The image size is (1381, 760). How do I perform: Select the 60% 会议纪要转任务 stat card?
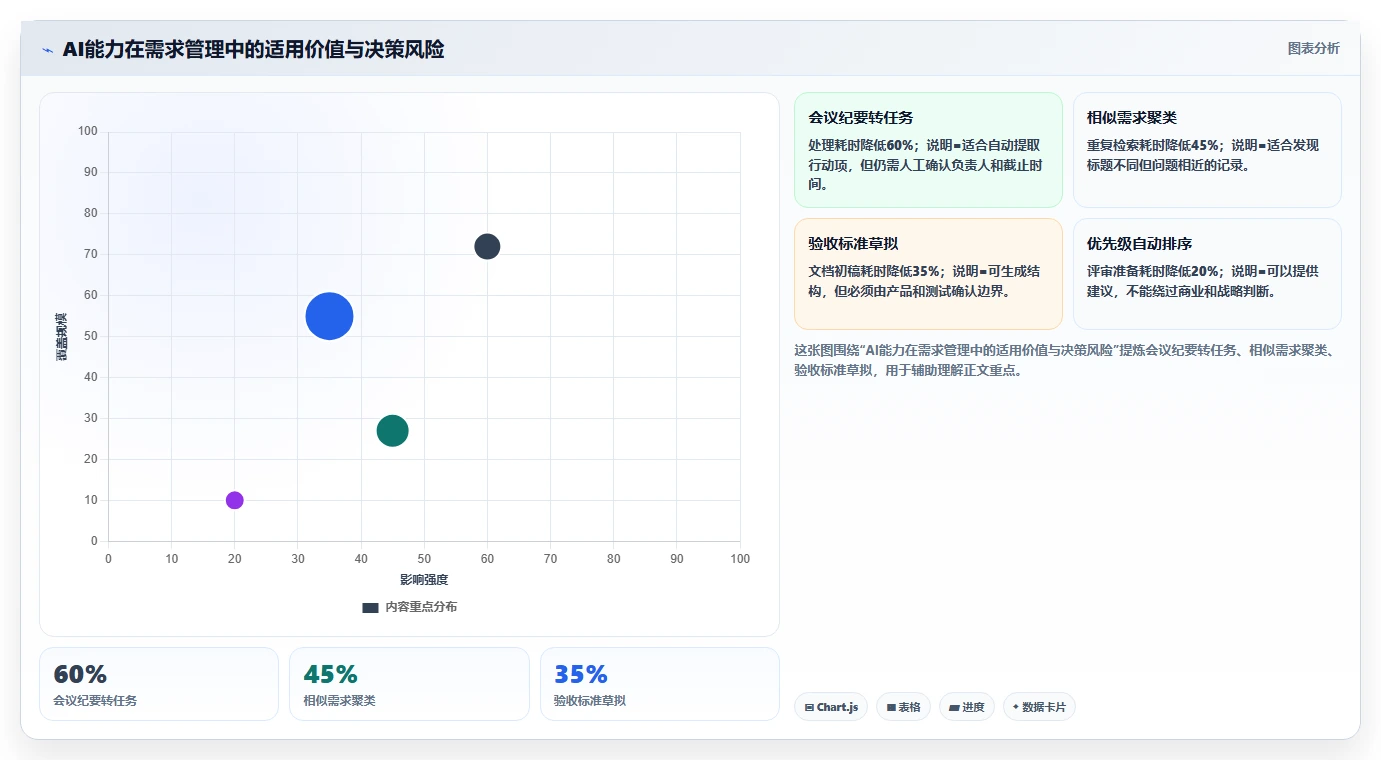[x=159, y=684]
